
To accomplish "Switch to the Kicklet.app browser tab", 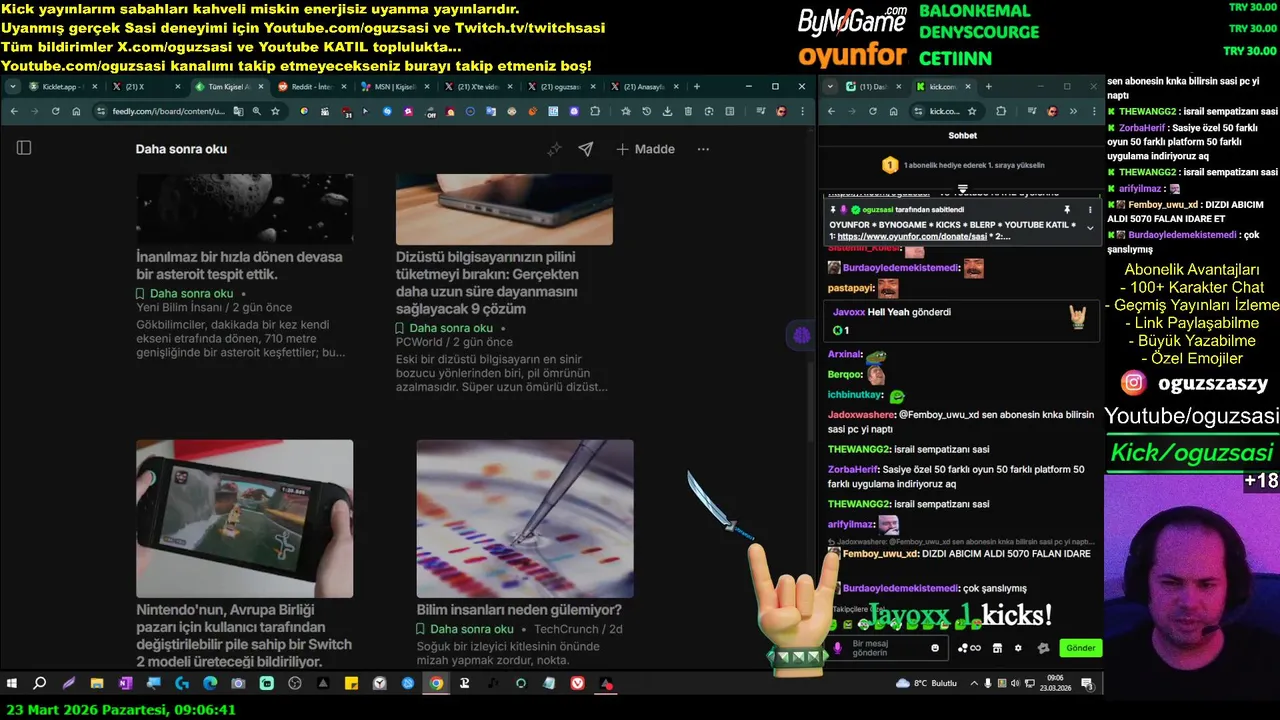I will [64, 87].
